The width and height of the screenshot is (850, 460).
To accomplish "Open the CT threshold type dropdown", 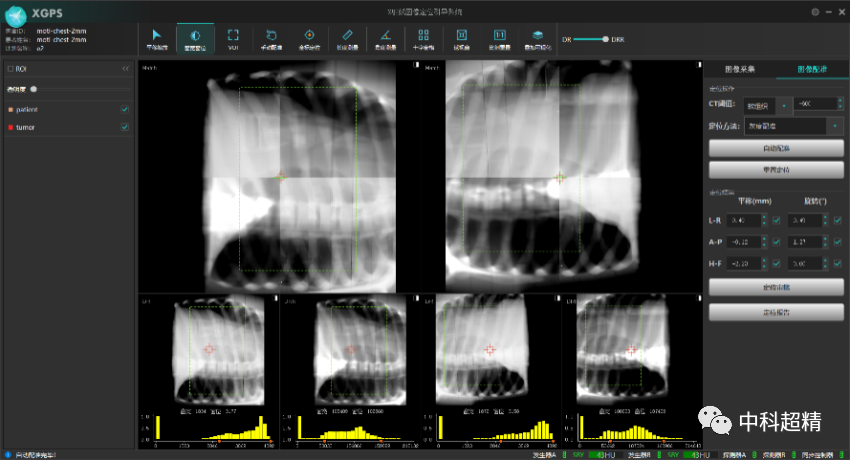I will click(x=784, y=104).
